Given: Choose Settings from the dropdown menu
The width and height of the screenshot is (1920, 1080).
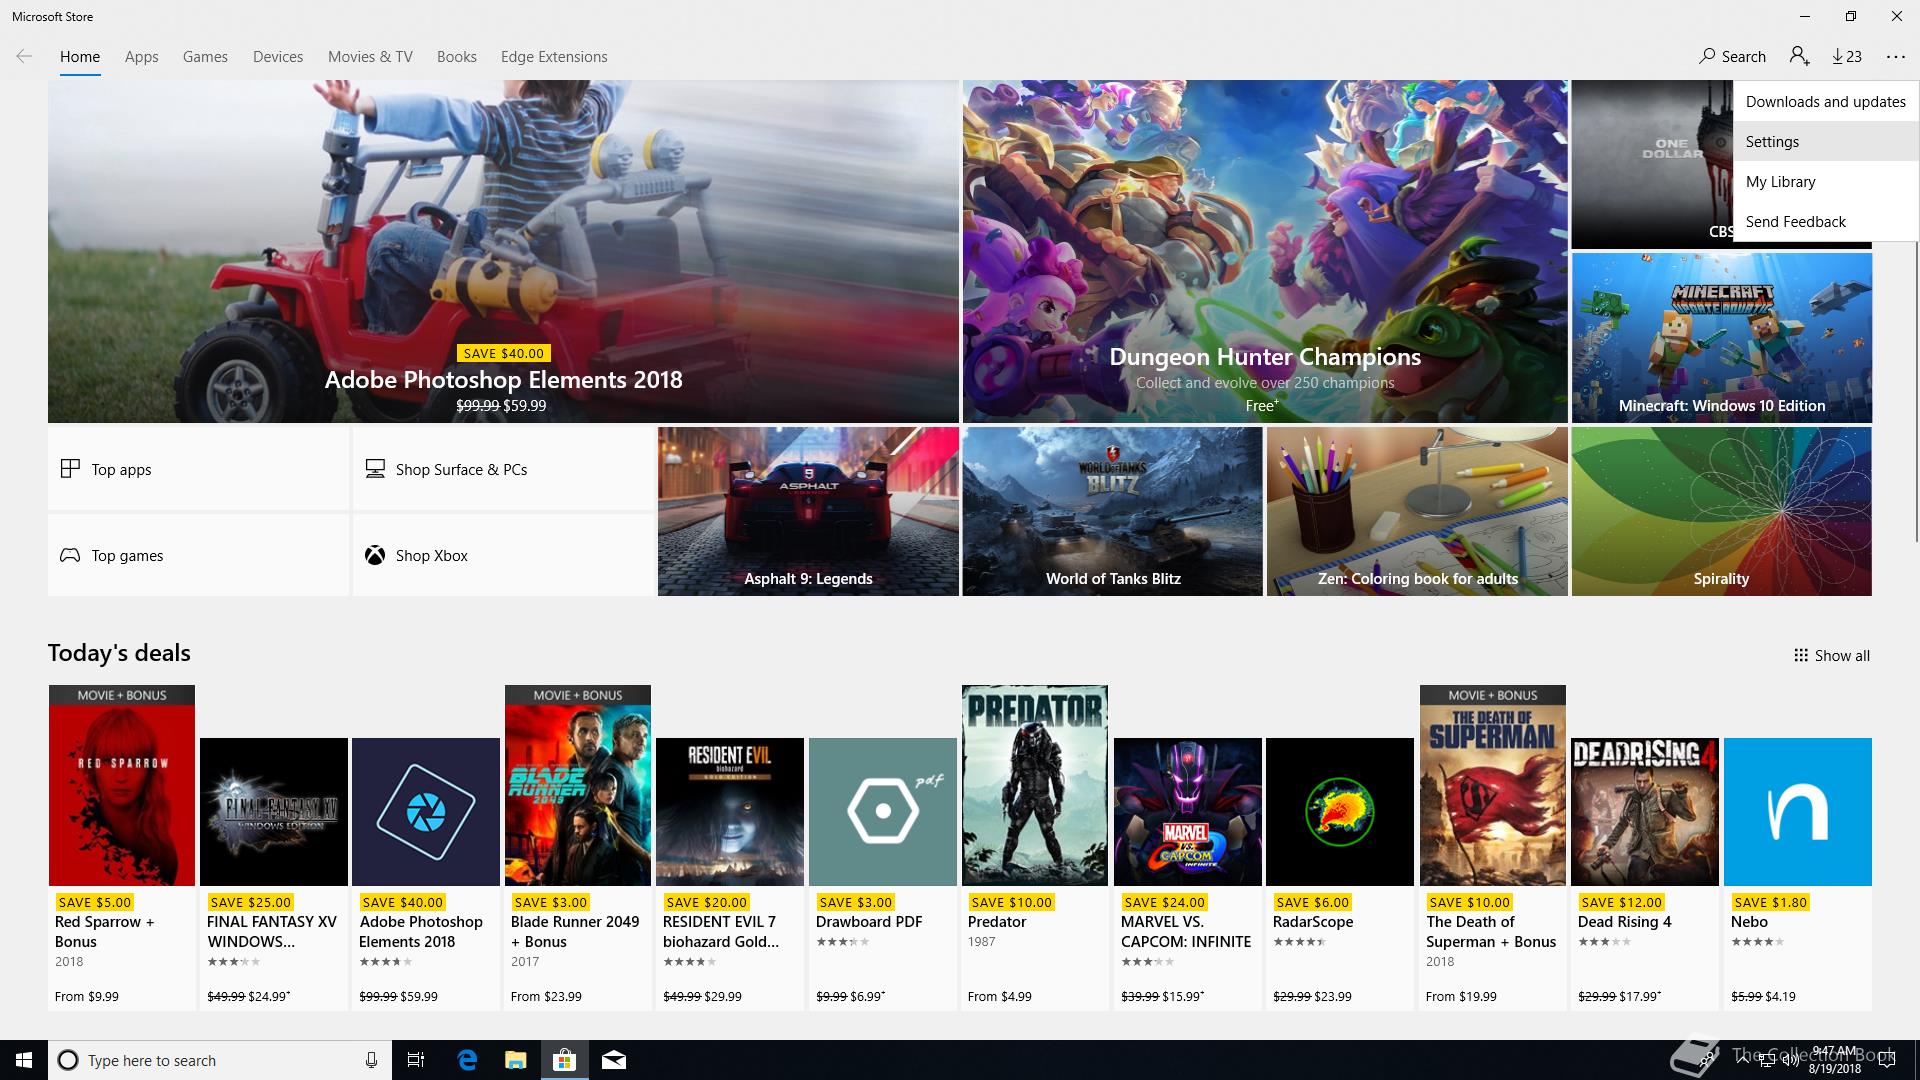Looking at the screenshot, I should point(1826,141).
